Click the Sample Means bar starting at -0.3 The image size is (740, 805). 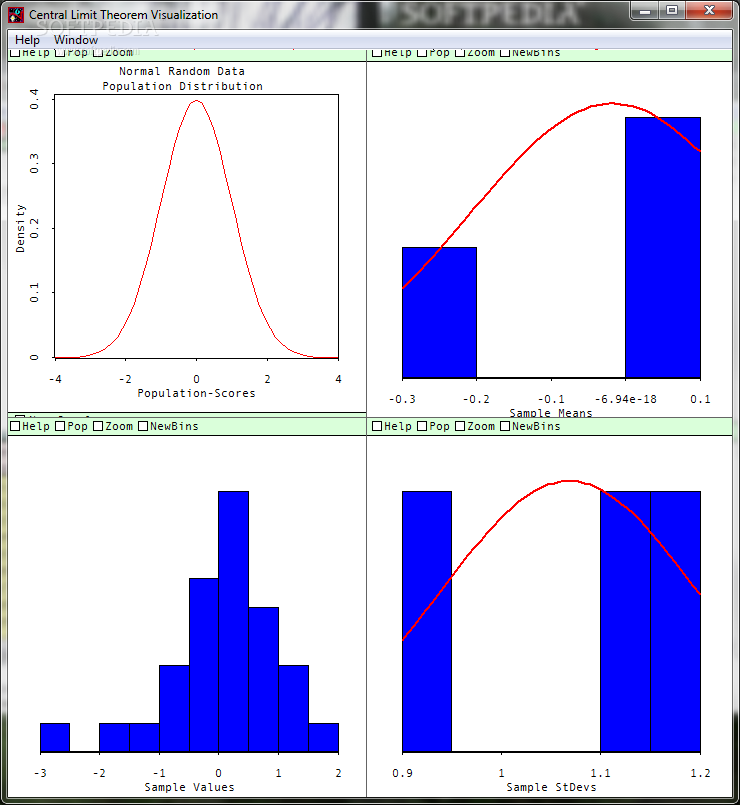(440, 313)
